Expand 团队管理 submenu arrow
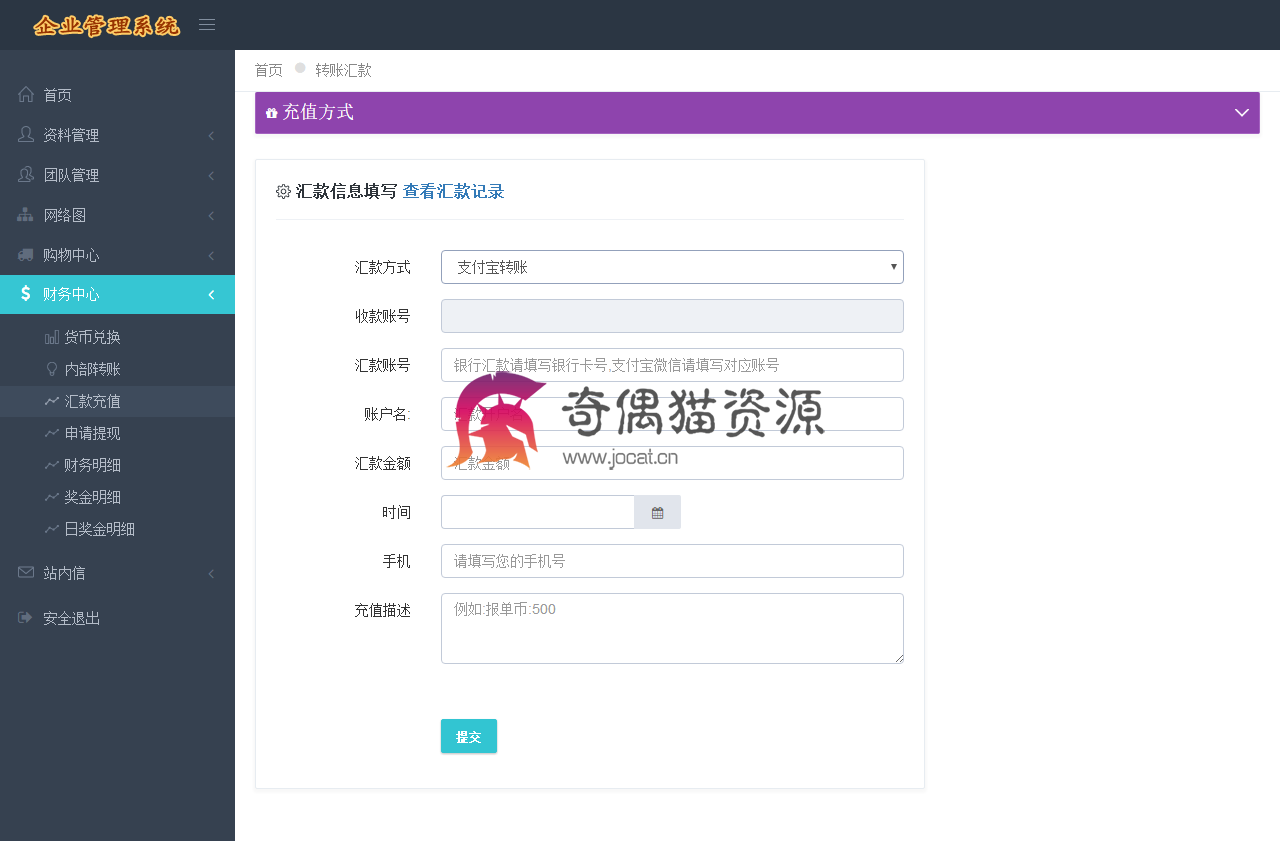The height and width of the screenshot is (841, 1280). tap(211, 175)
